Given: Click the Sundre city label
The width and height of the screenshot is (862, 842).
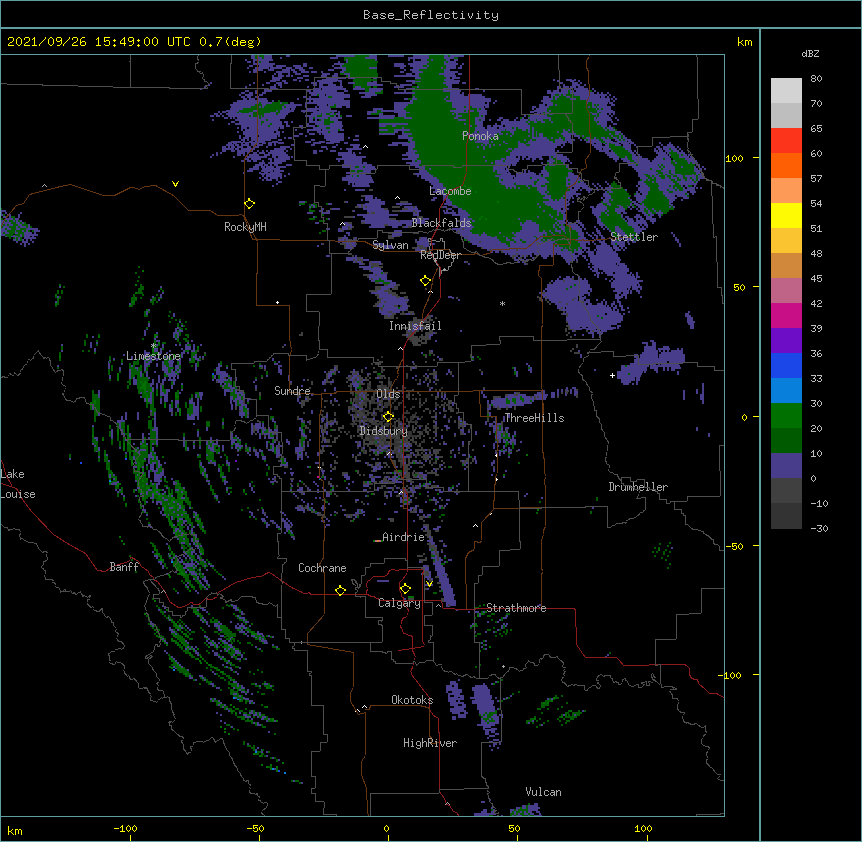Looking at the screenshot, I should [x=292, y=391].
